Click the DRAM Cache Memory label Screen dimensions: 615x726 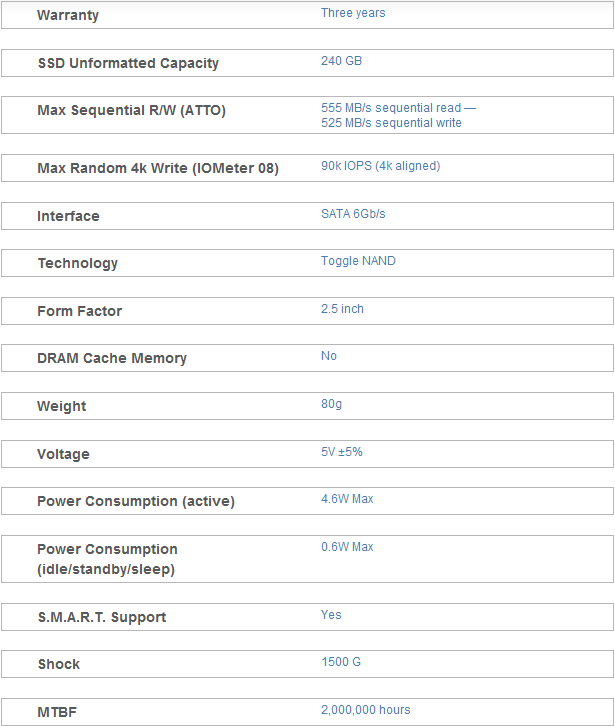[x=112, y=358]
